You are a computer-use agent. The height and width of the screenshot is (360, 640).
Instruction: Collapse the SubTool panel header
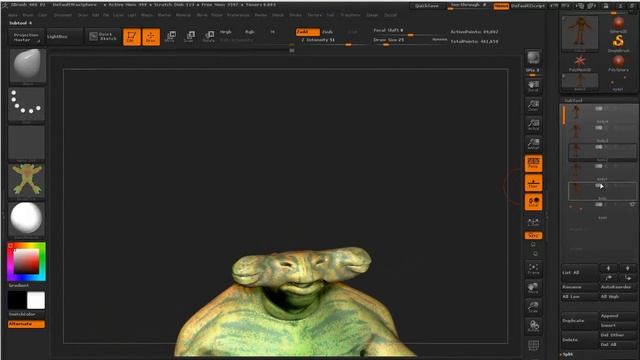point(573,100)
